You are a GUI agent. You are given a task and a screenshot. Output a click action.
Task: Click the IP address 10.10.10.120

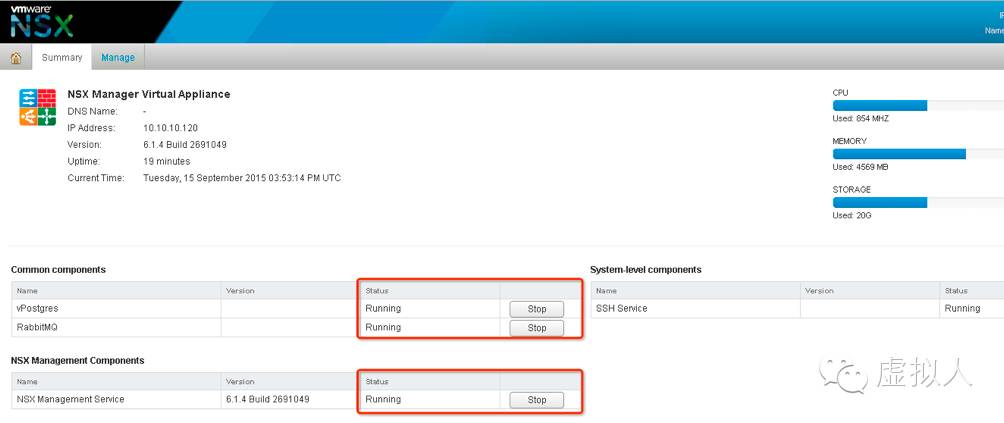pyautogui.click(x=170, y=128)
